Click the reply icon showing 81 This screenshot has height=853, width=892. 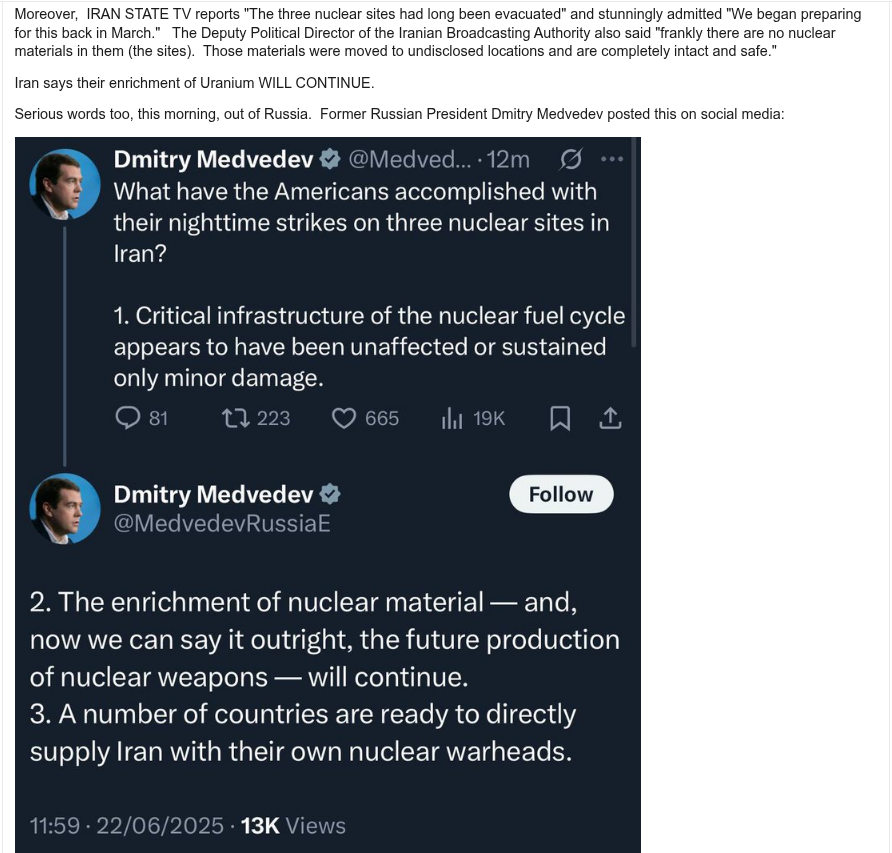(128, 418)
